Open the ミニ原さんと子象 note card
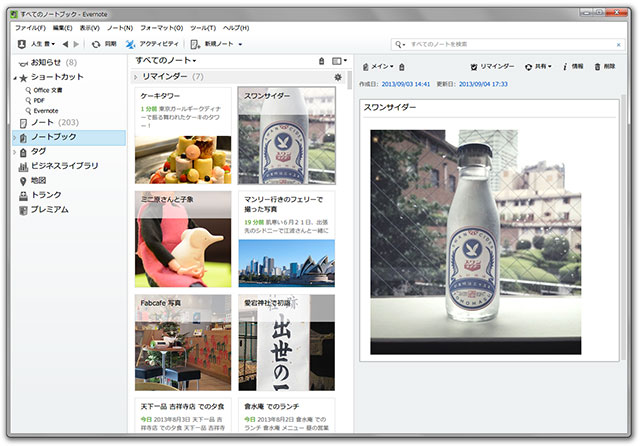640x446 pixels. pos(183,239)
